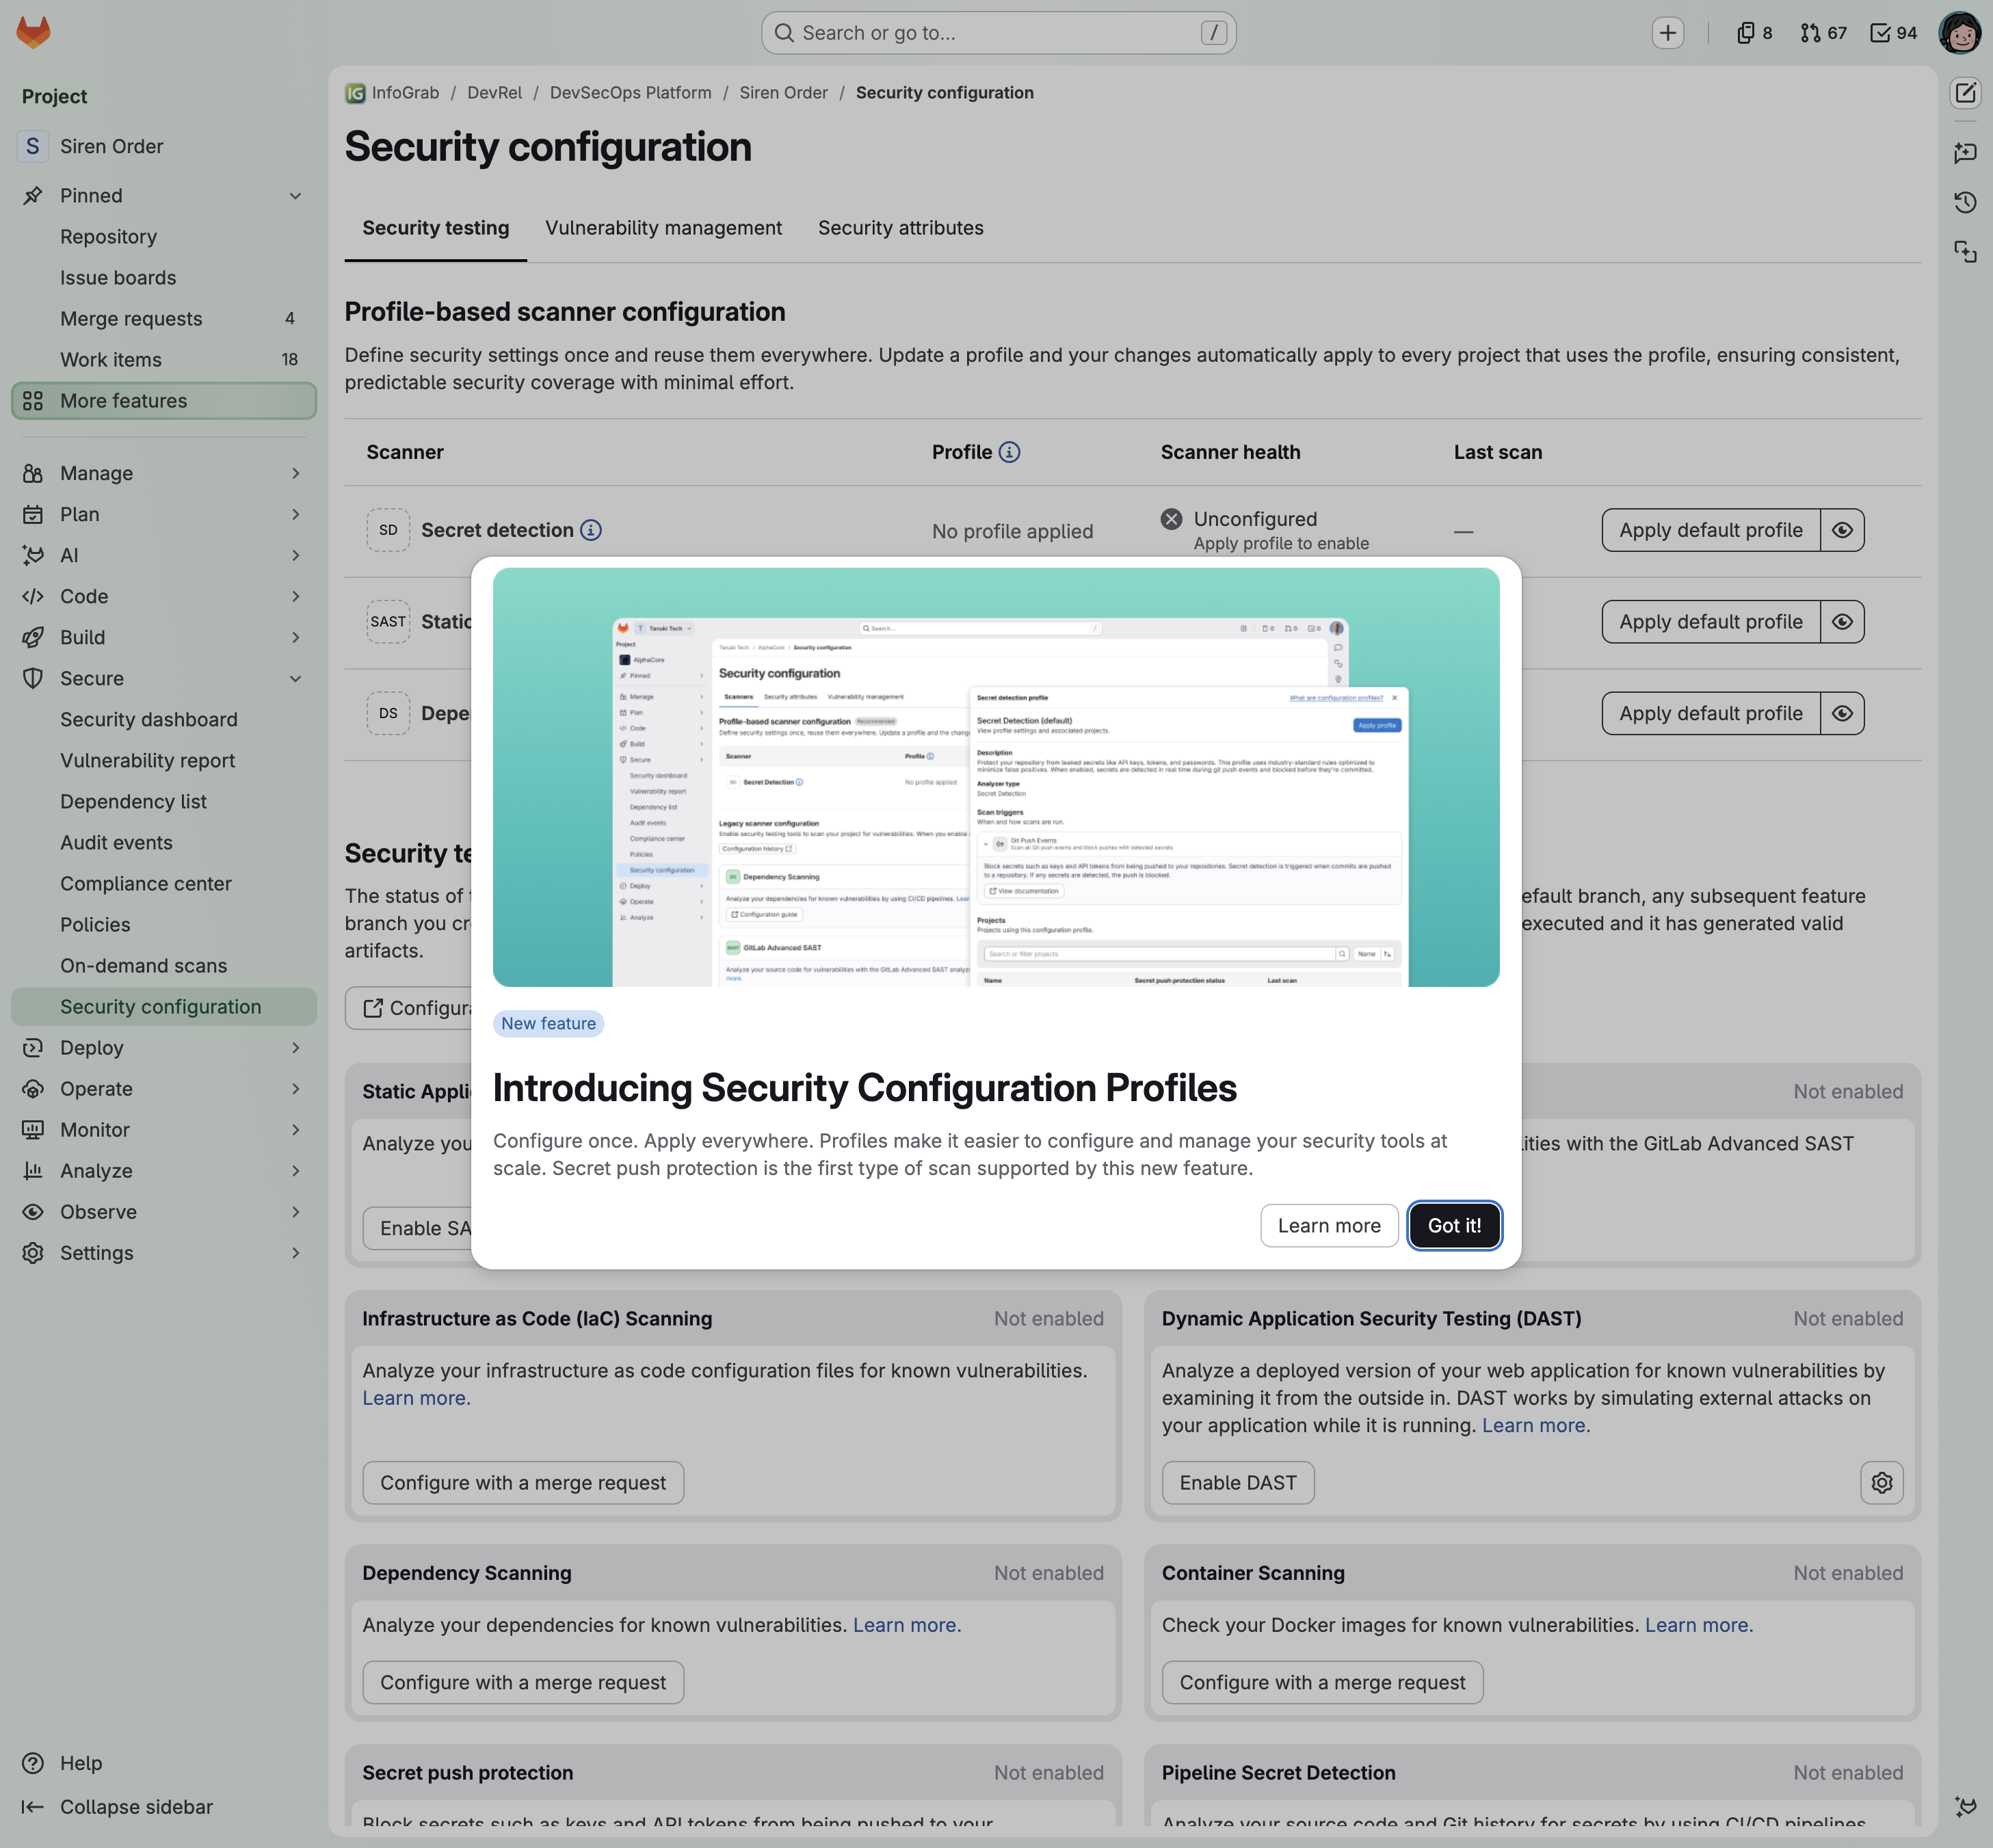Open Merge requests in pinned list
The image size is (1993, 1848).
coord(164,319)
